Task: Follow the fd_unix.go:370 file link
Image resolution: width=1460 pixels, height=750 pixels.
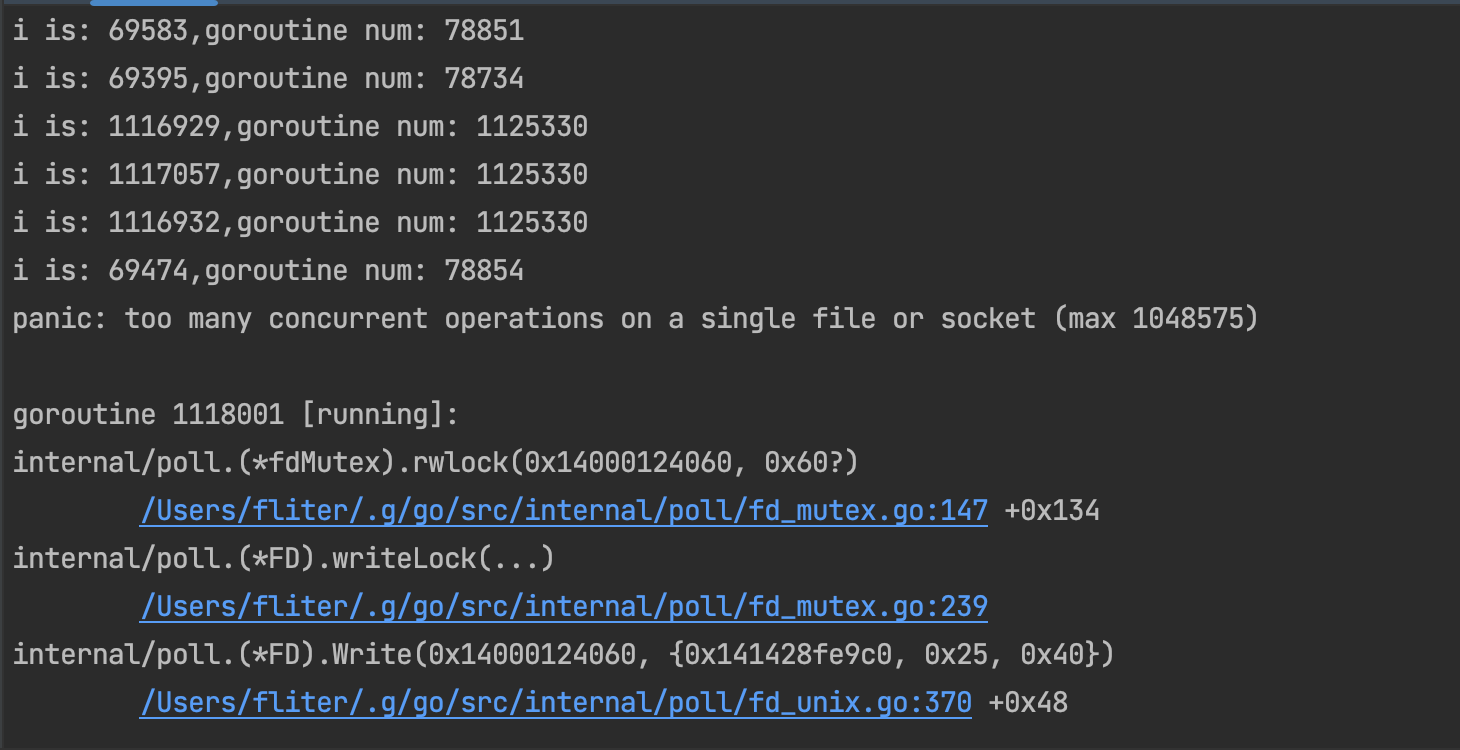Action: click(556, 703)
